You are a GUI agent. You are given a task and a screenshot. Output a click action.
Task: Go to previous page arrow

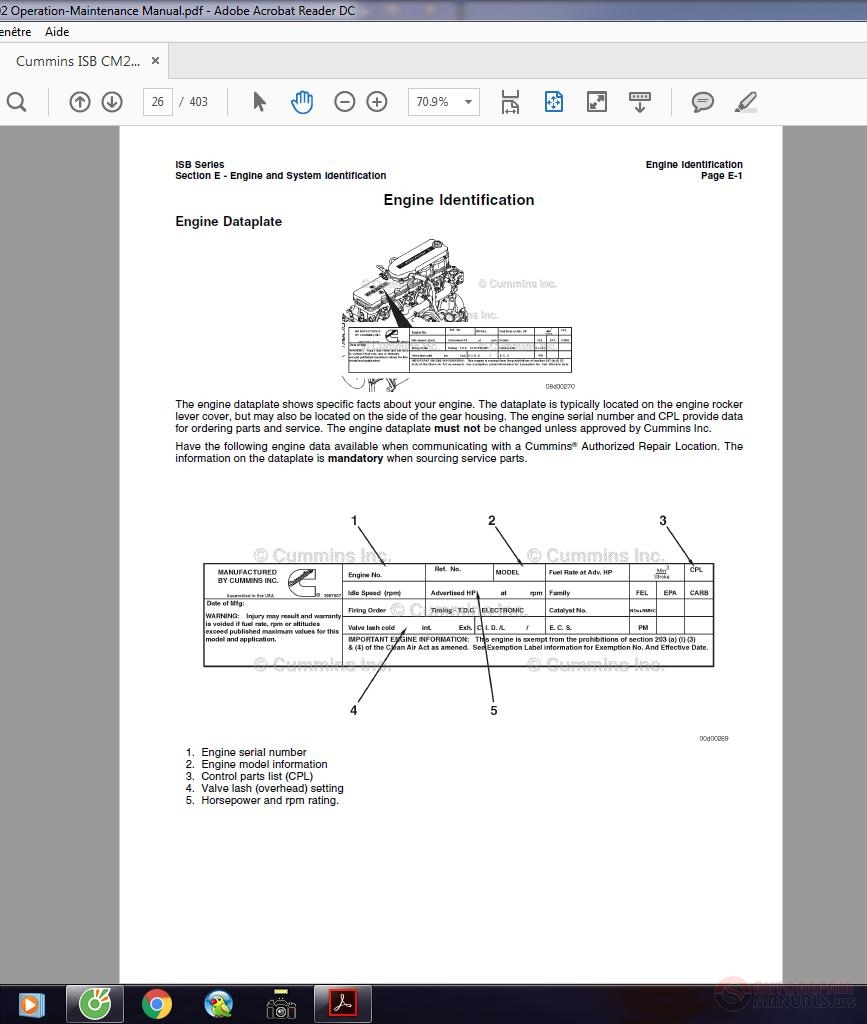(x=80, y=102)
